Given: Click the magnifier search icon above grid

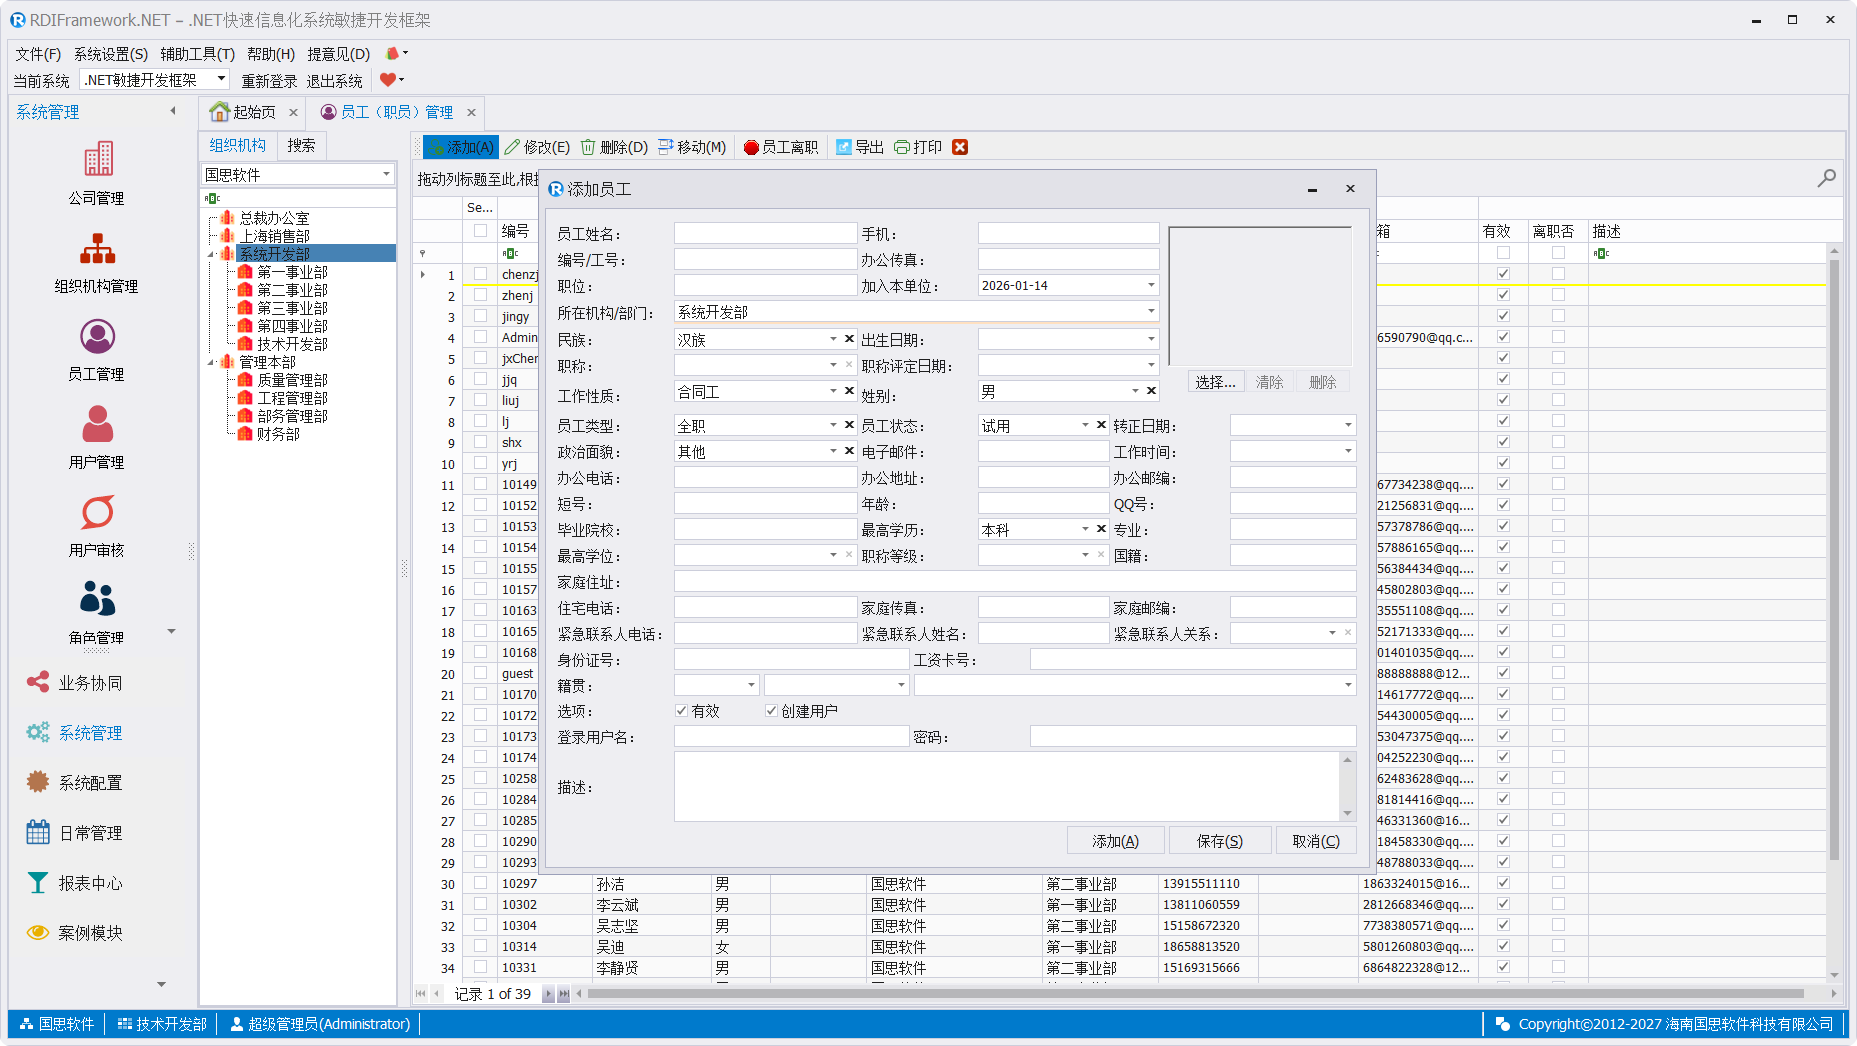Looking at the screenshot, I should (1826, 178).
